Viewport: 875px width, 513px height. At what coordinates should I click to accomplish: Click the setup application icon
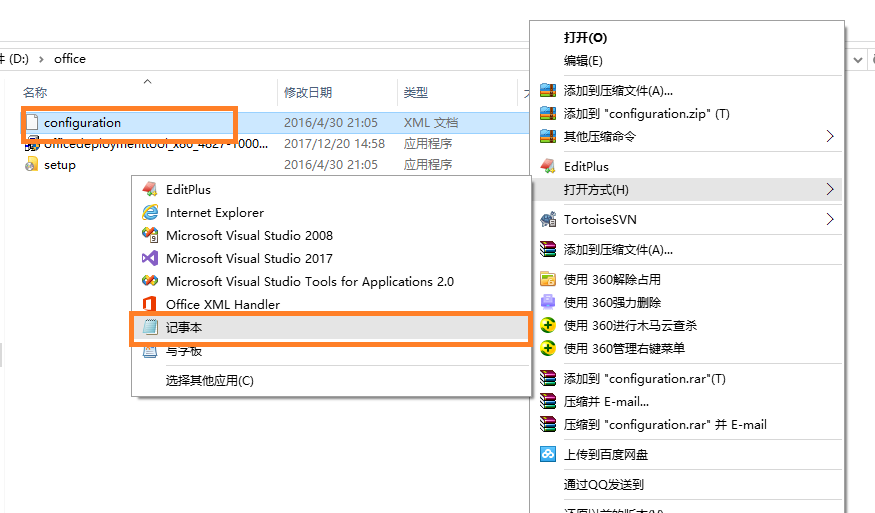[x=32, y=165]
